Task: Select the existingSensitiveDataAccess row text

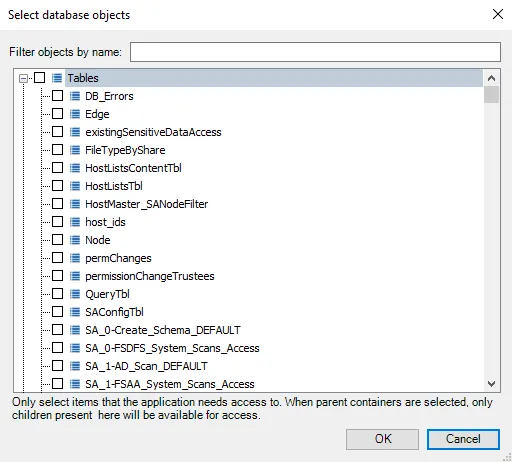Action: 153,132
